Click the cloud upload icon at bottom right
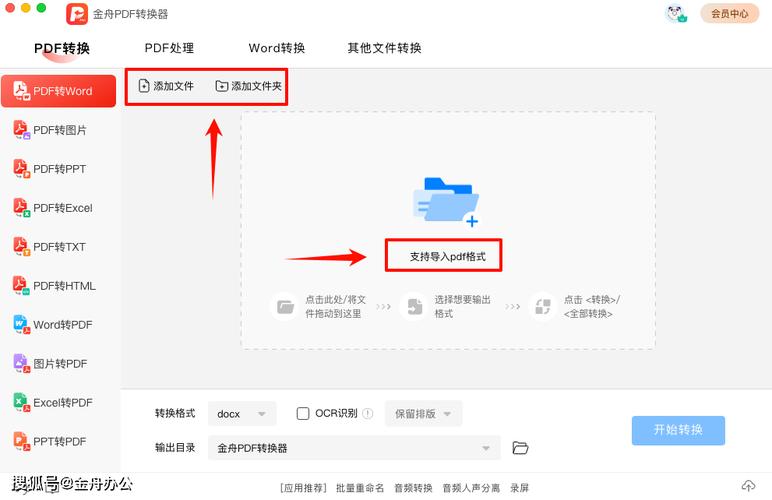The image size is (772, 500). (x=748, y=486)
